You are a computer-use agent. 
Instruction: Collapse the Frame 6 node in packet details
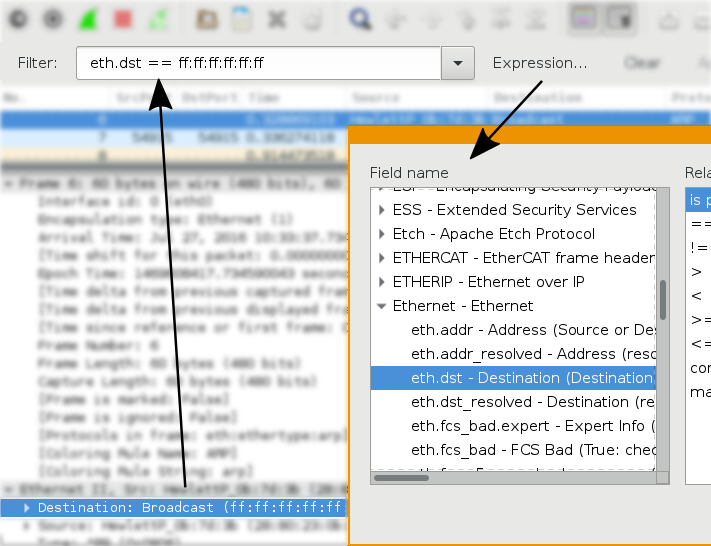8,184
